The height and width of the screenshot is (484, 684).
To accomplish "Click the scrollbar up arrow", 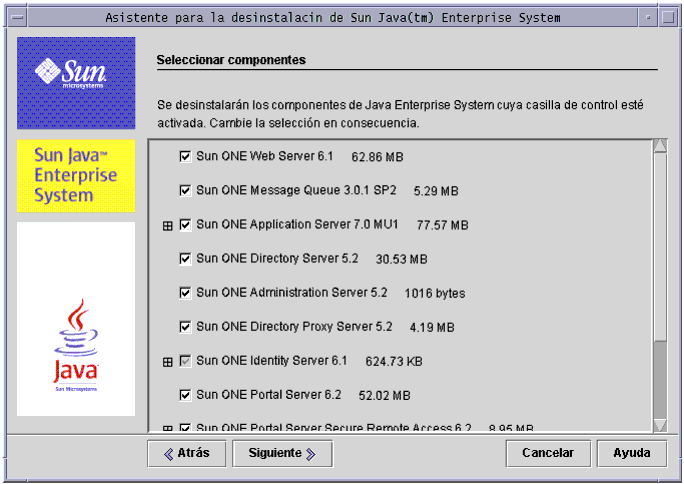I will point(660,146).
